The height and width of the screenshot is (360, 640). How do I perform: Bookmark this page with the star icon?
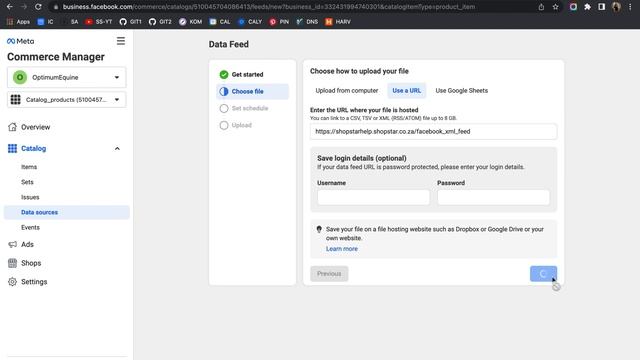(556, 7)
